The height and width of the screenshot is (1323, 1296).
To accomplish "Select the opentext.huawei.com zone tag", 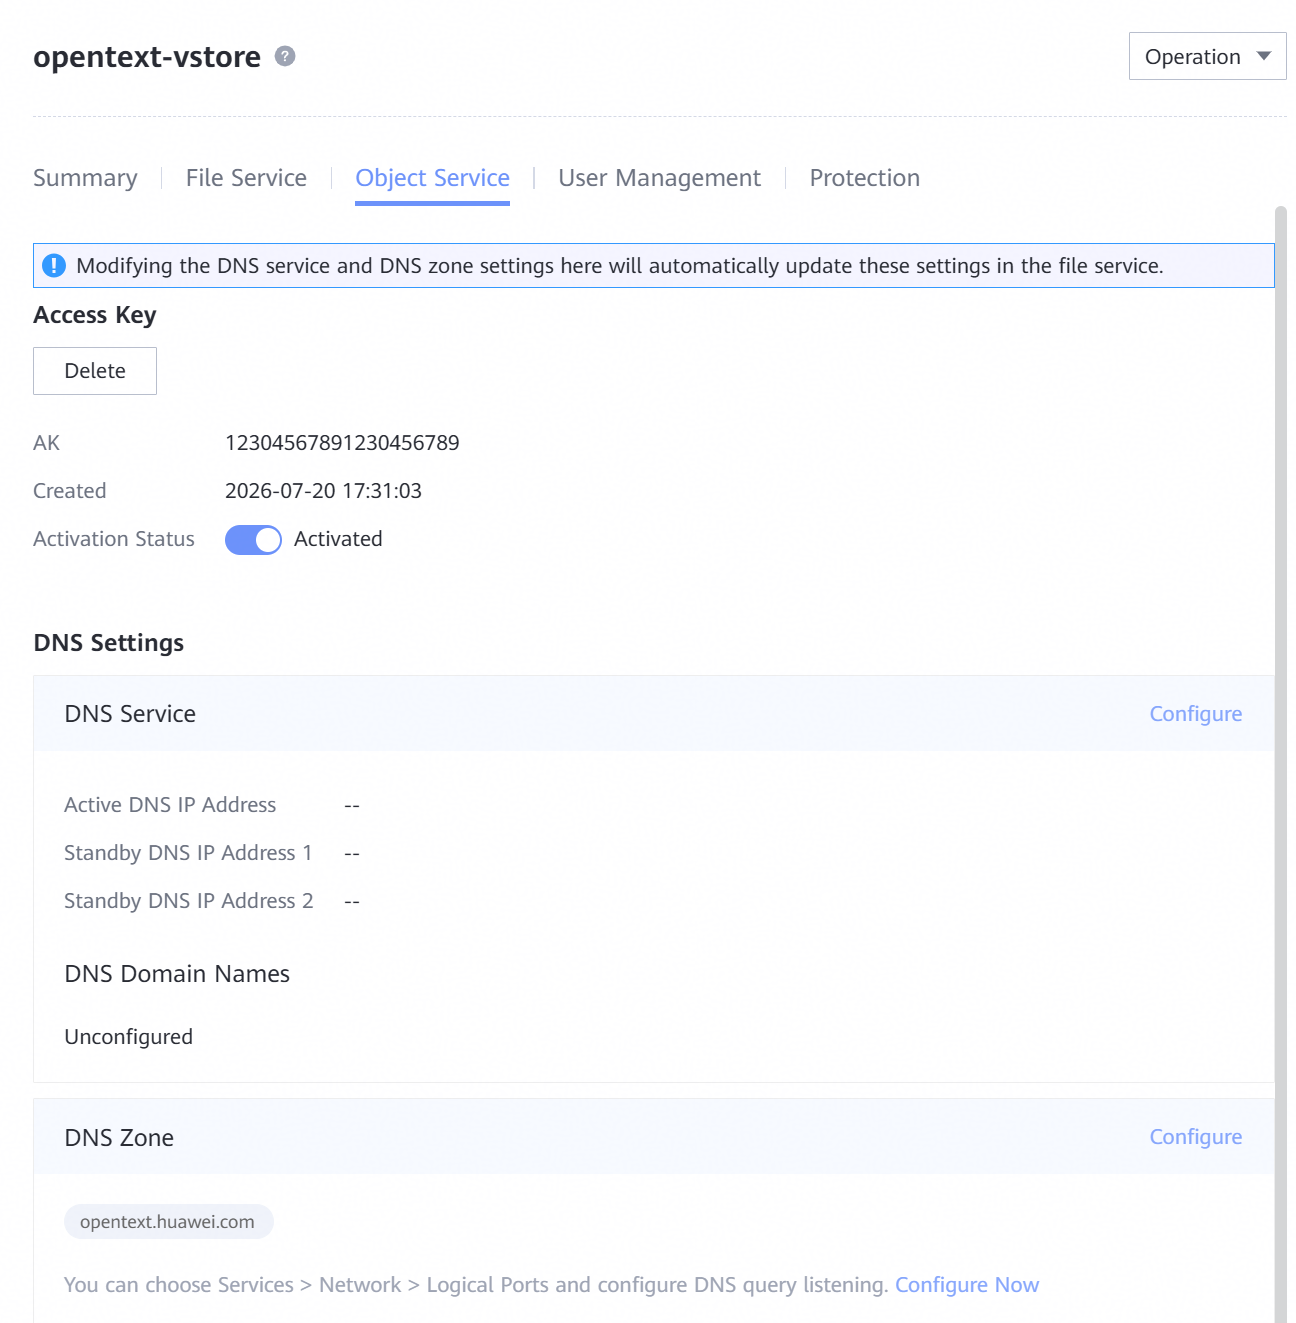I will click(168, 1222).
